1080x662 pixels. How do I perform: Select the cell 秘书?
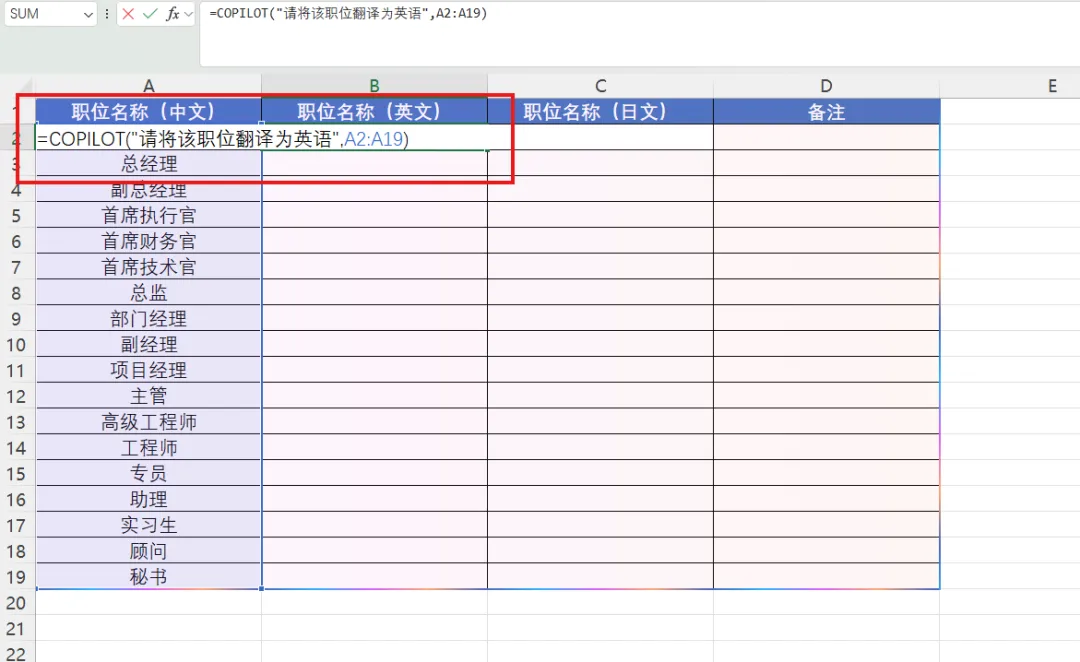pyautogui.click(x=149, y=577)
